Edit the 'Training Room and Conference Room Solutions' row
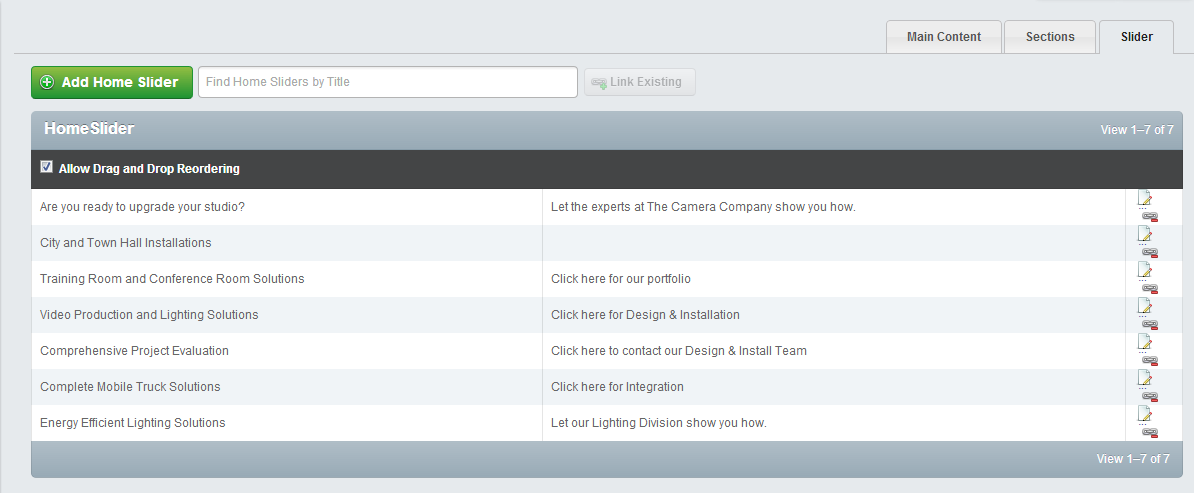The height and width of the screenshot is (493, 1194). pyautogui.click(x=1145, y=270)
